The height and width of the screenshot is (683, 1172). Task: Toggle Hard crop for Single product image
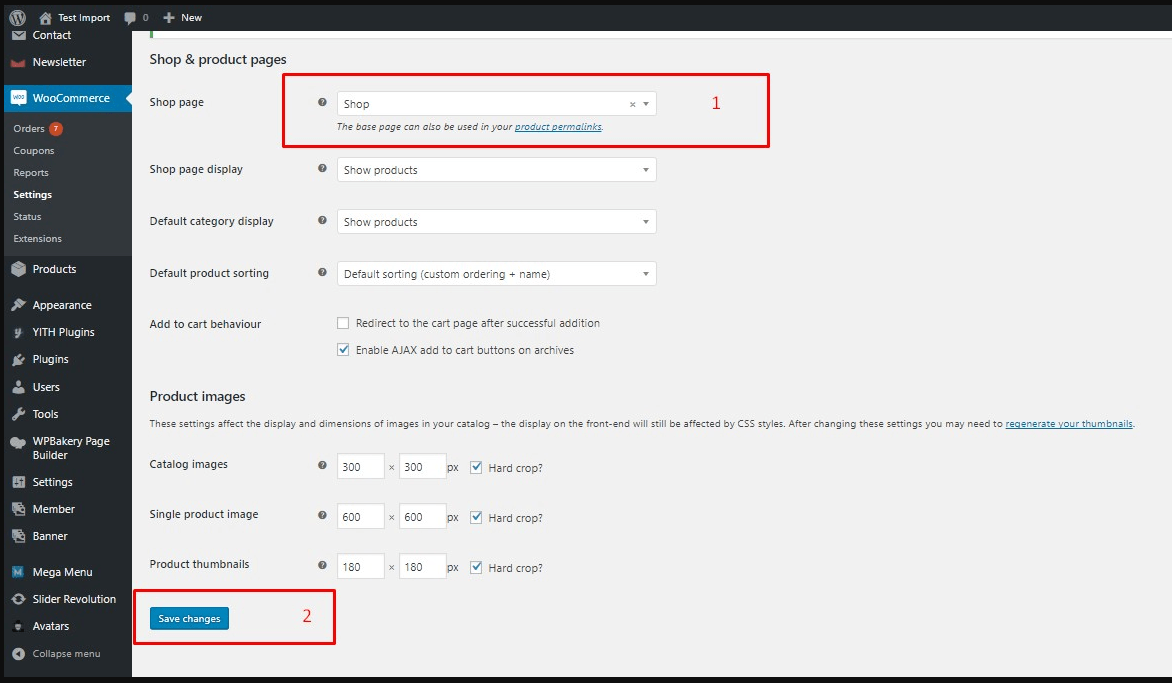pos(476,517)
